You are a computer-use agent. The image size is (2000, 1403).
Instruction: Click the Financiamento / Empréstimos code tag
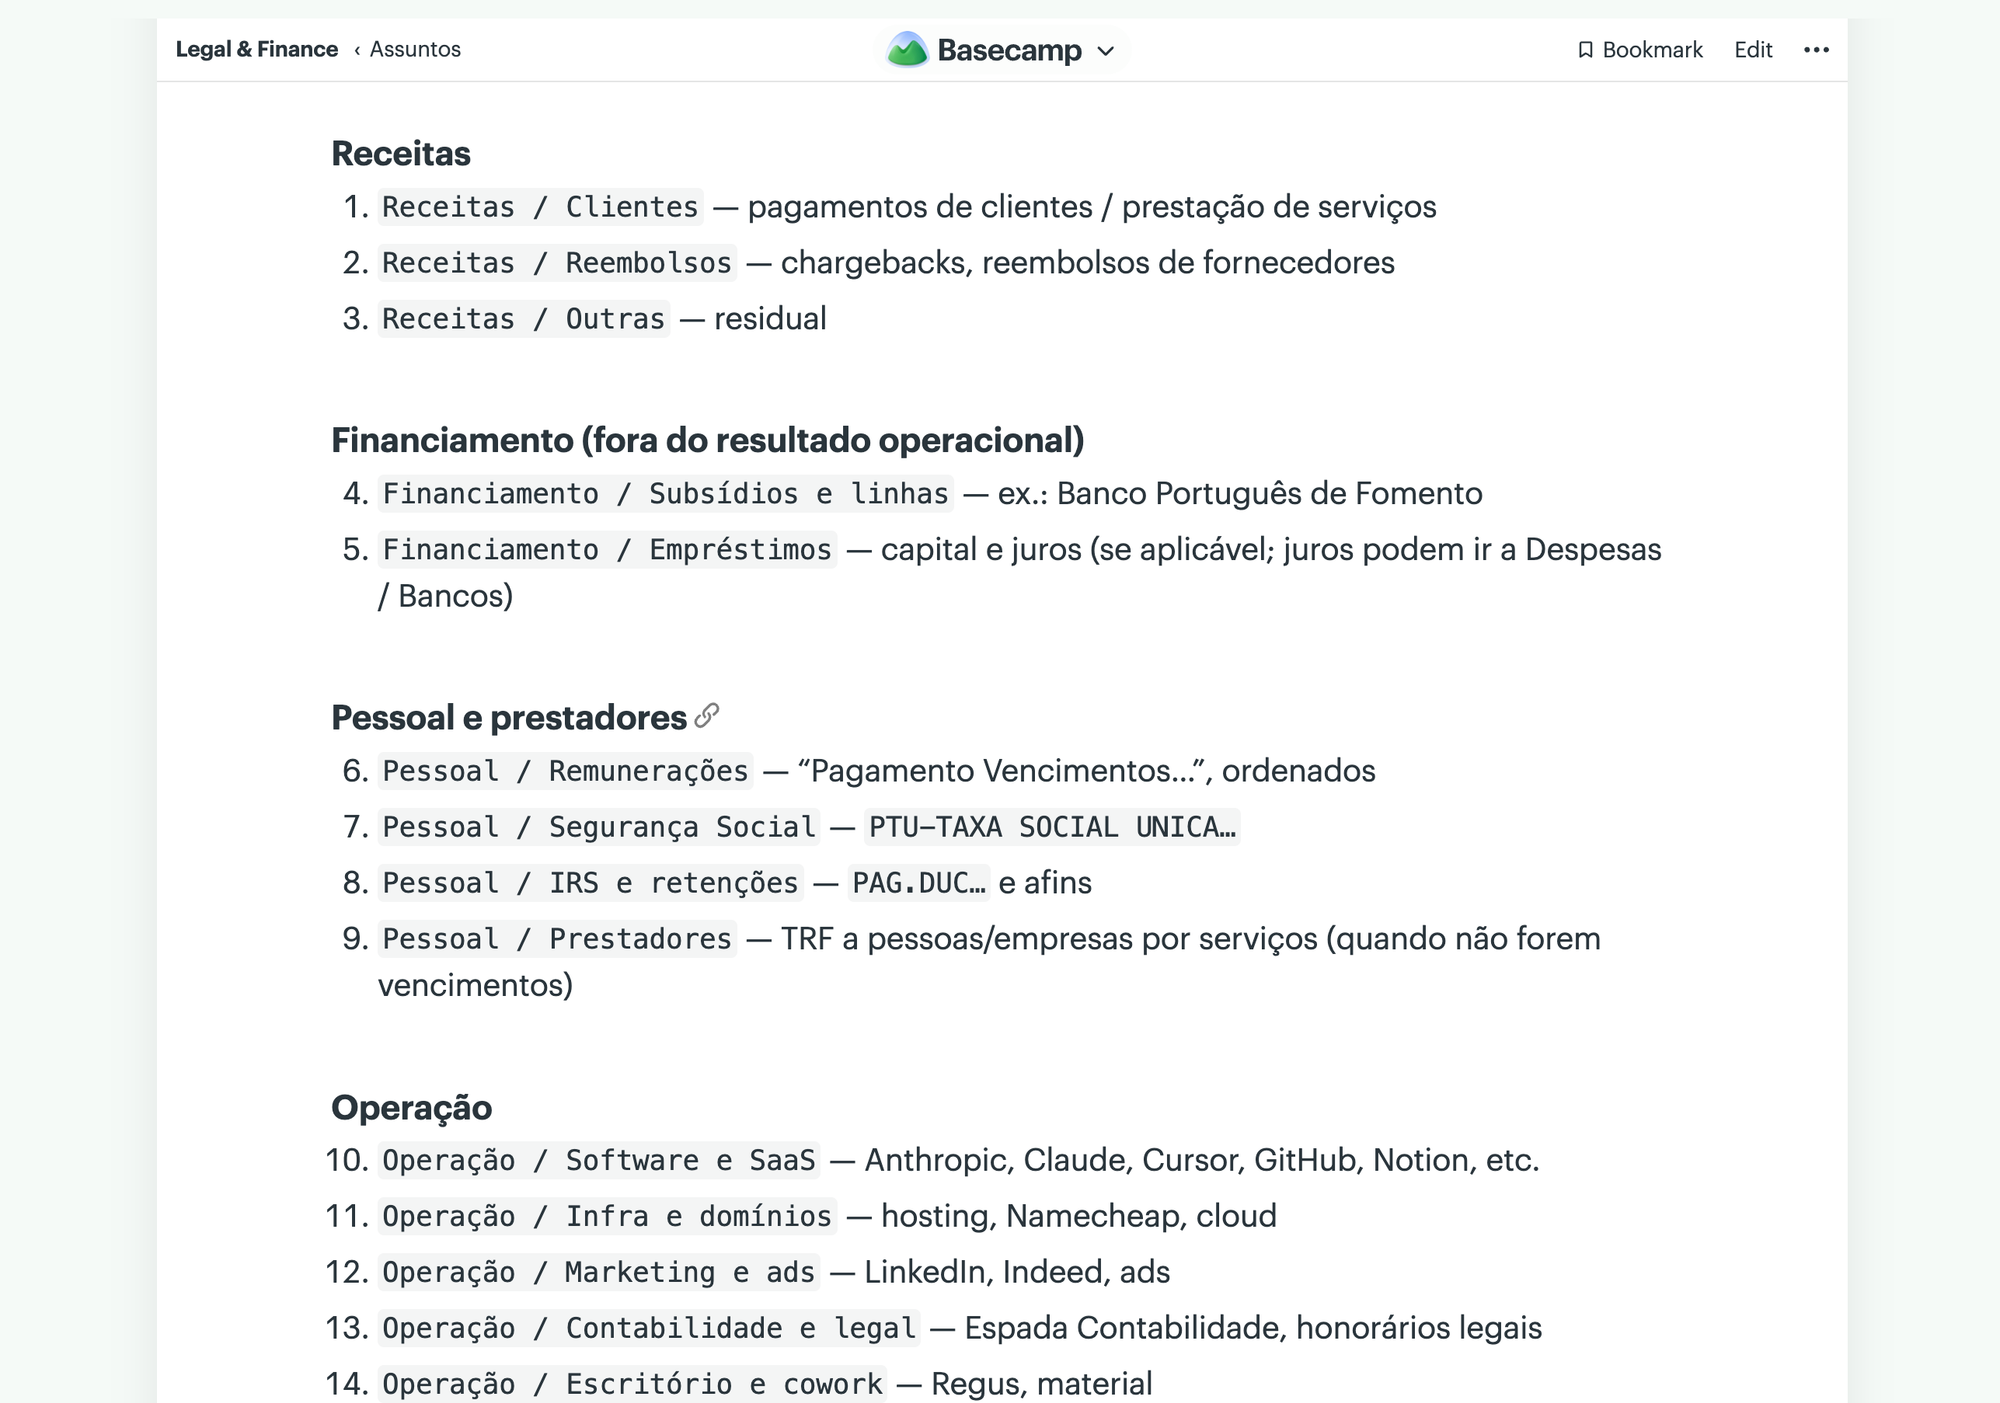tap(607, 550)
